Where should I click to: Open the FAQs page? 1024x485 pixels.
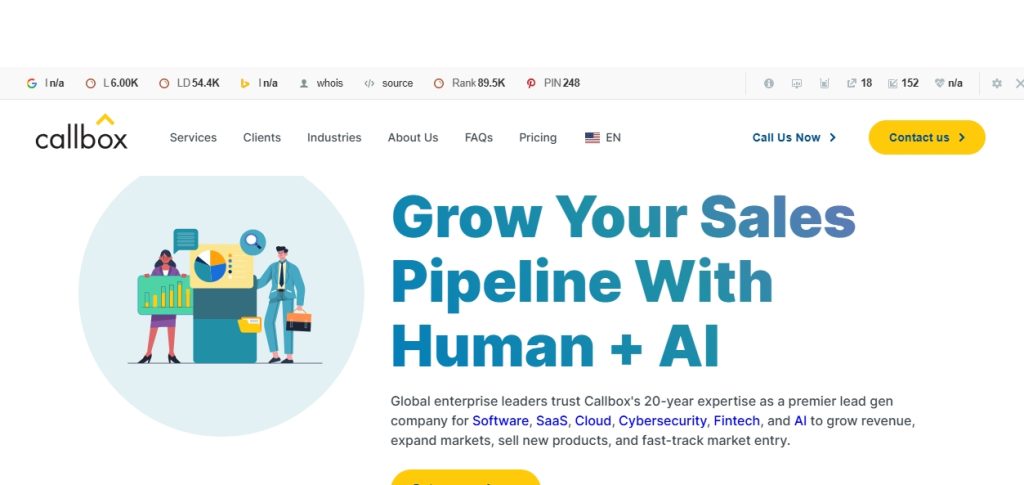coord(479,138)
